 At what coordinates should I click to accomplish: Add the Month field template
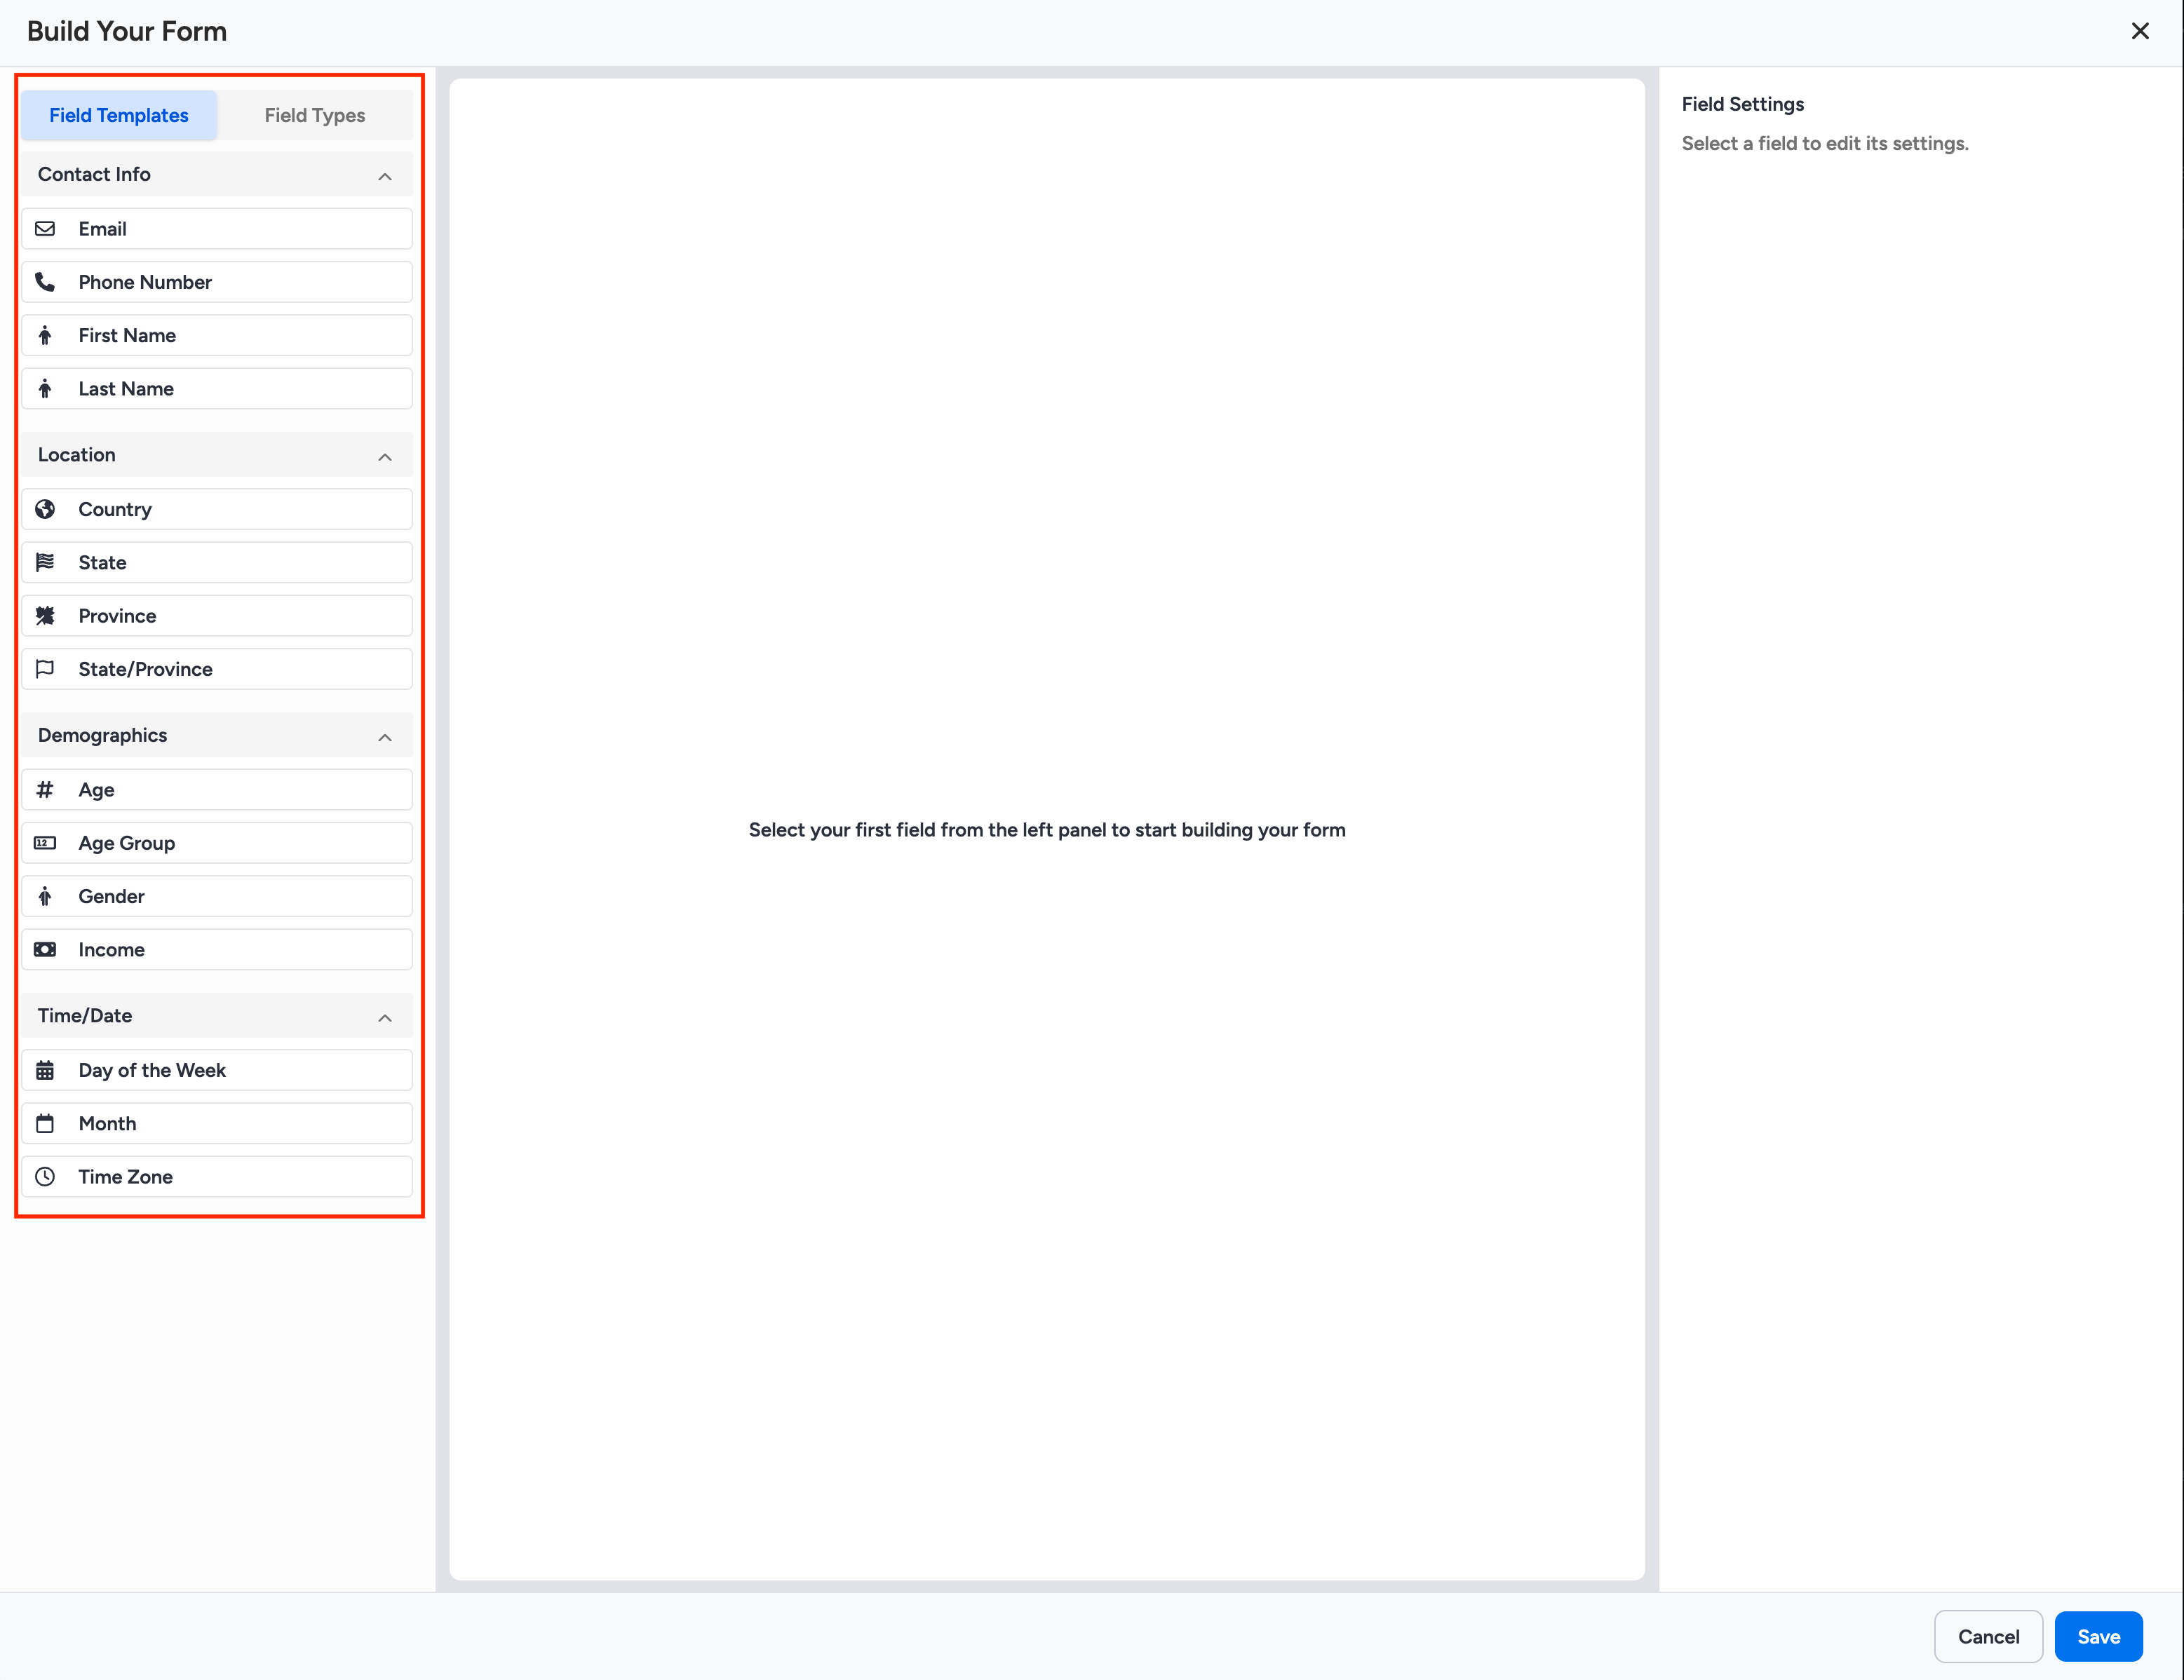coord(217,1124)
